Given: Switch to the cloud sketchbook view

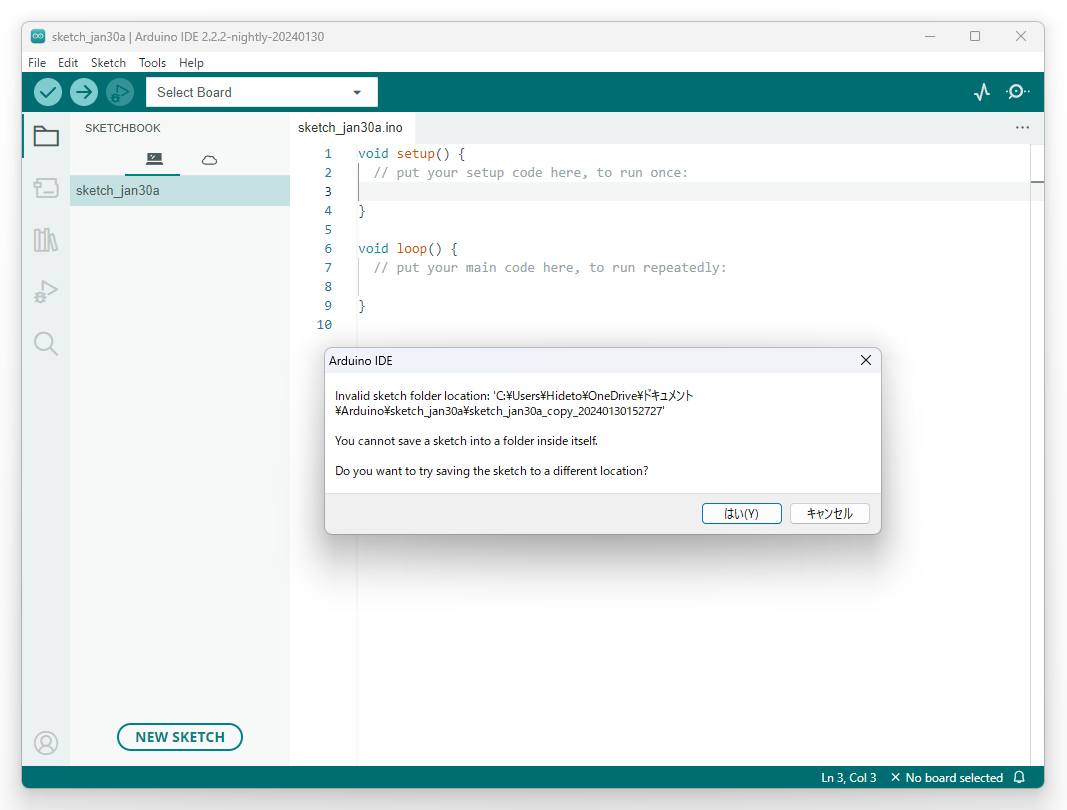Looking at the screenshot, I should 209,158.
